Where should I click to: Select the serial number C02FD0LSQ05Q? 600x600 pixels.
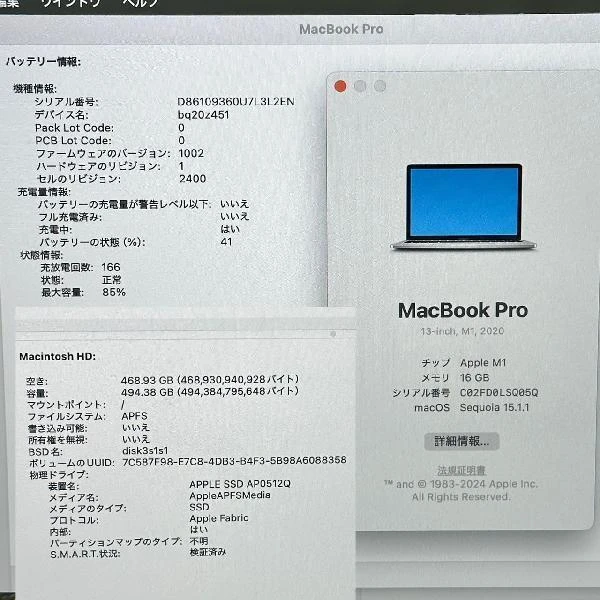click(499, 393)
